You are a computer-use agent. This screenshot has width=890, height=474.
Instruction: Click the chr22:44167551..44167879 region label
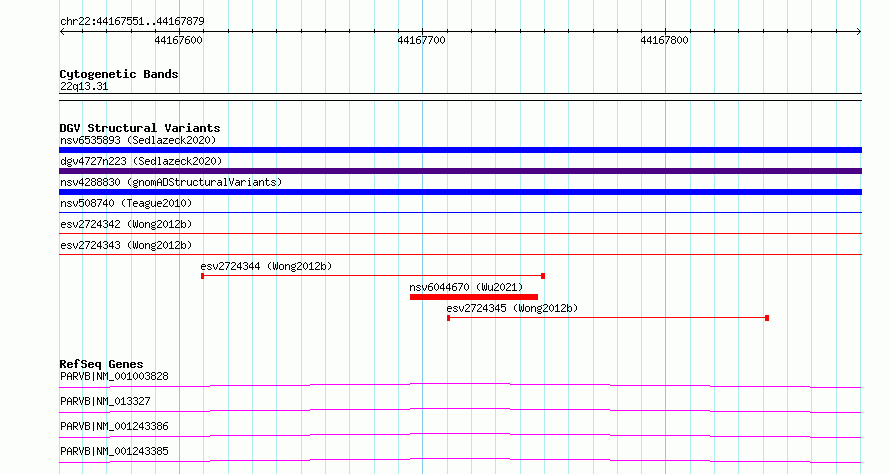(132, 21)
